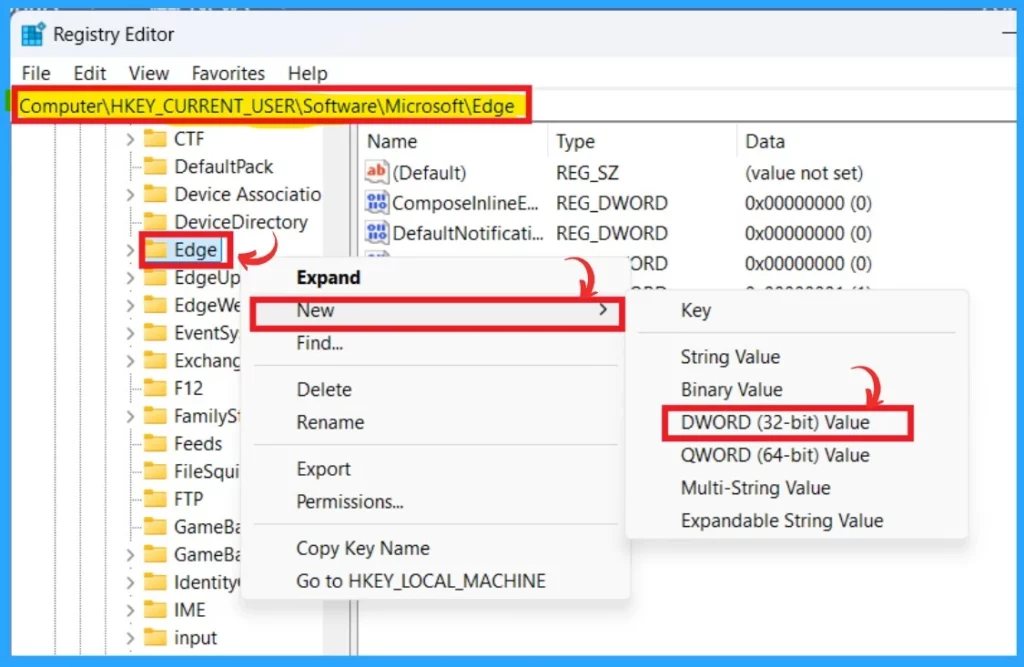
Task: Click the EventSy folder icon
Action: (x=155, y=333)
